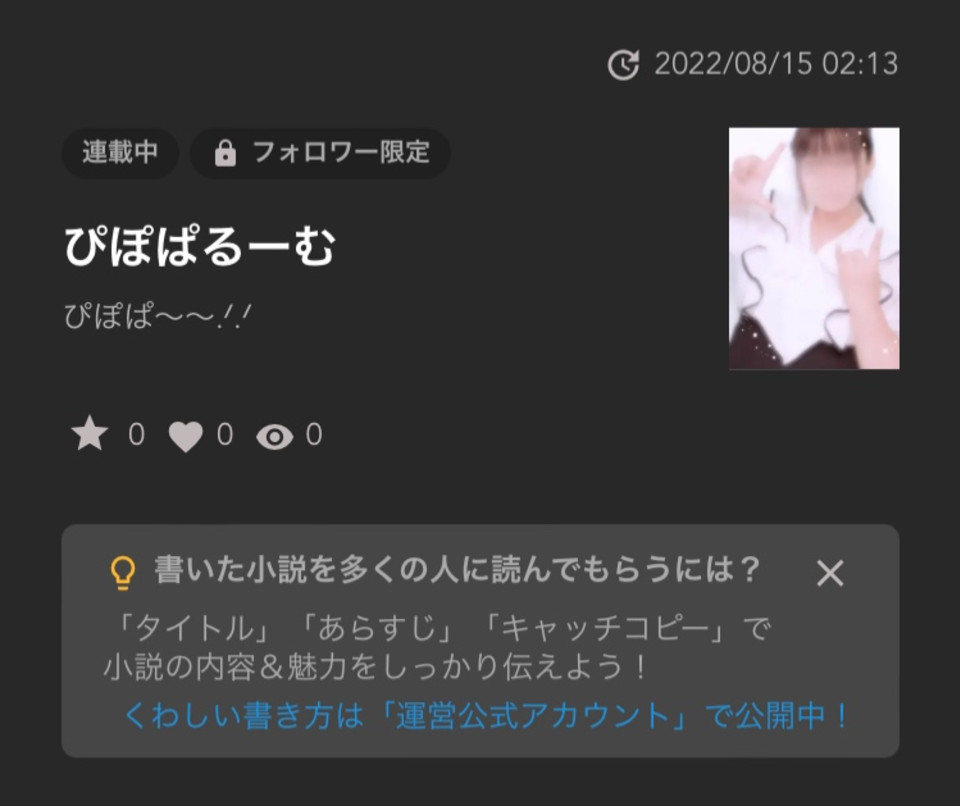Open the novel title ぴぽぱるーむ
This screenshot has width=960, height=806.
(x=200, y=246)
